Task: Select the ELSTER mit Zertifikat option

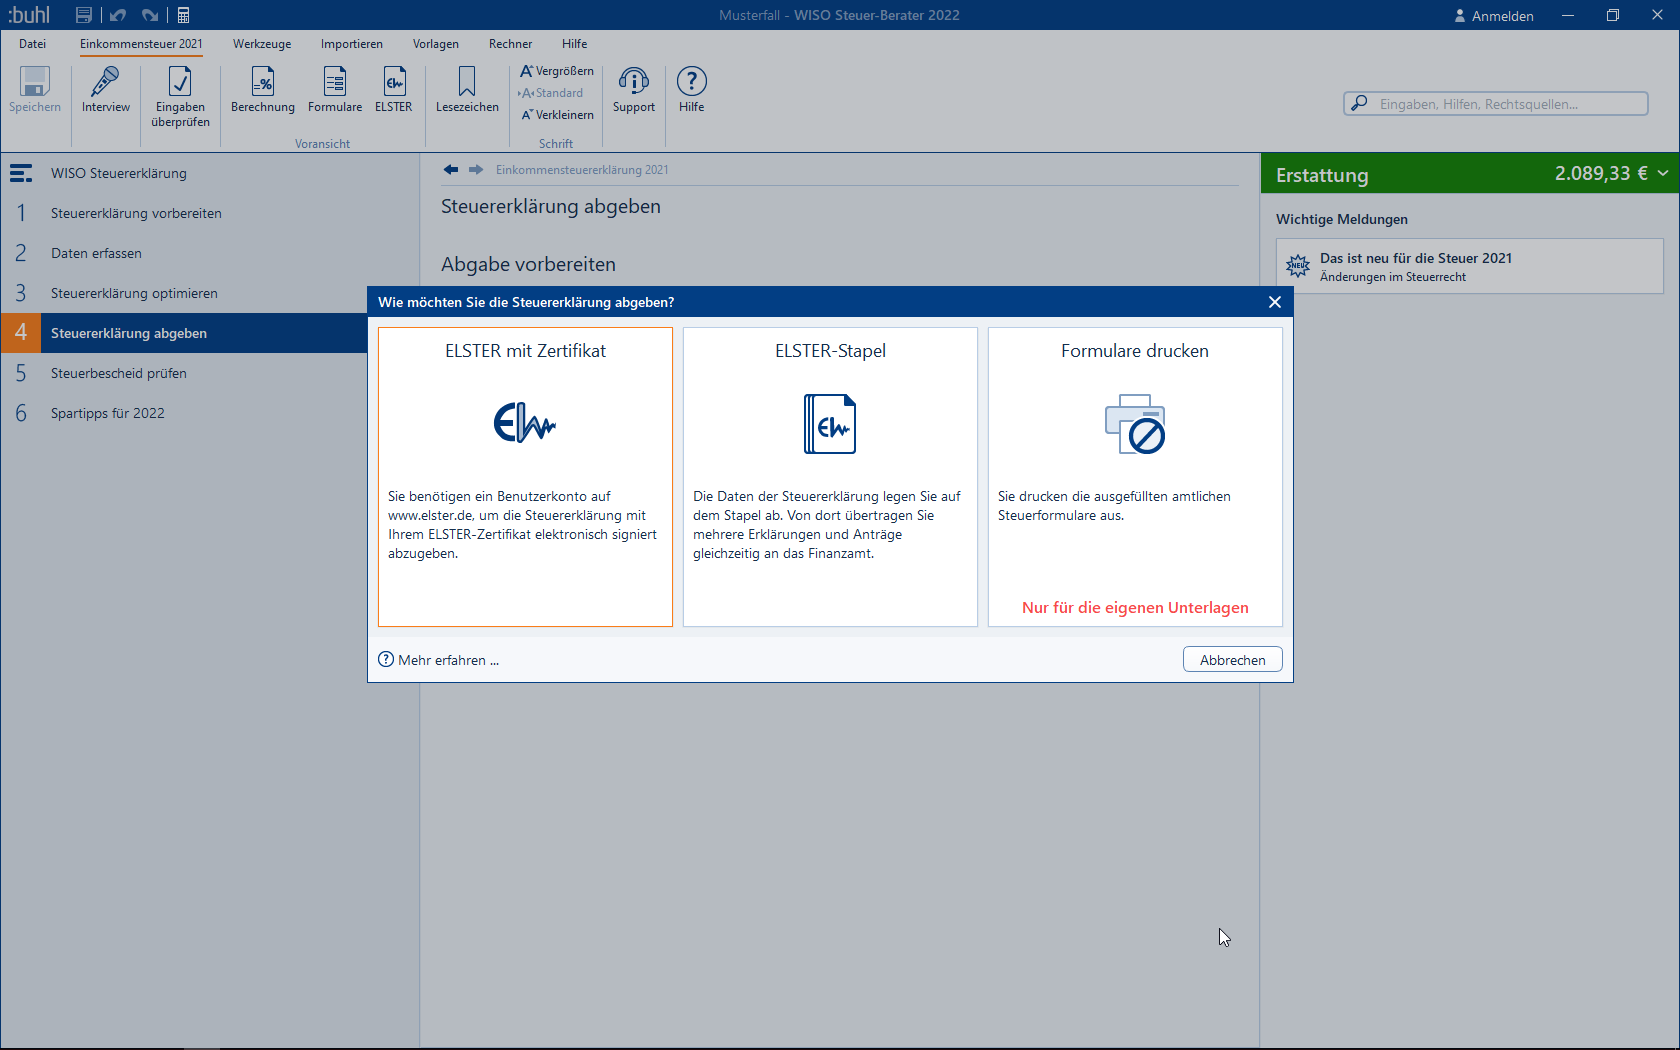Action: 525,477
